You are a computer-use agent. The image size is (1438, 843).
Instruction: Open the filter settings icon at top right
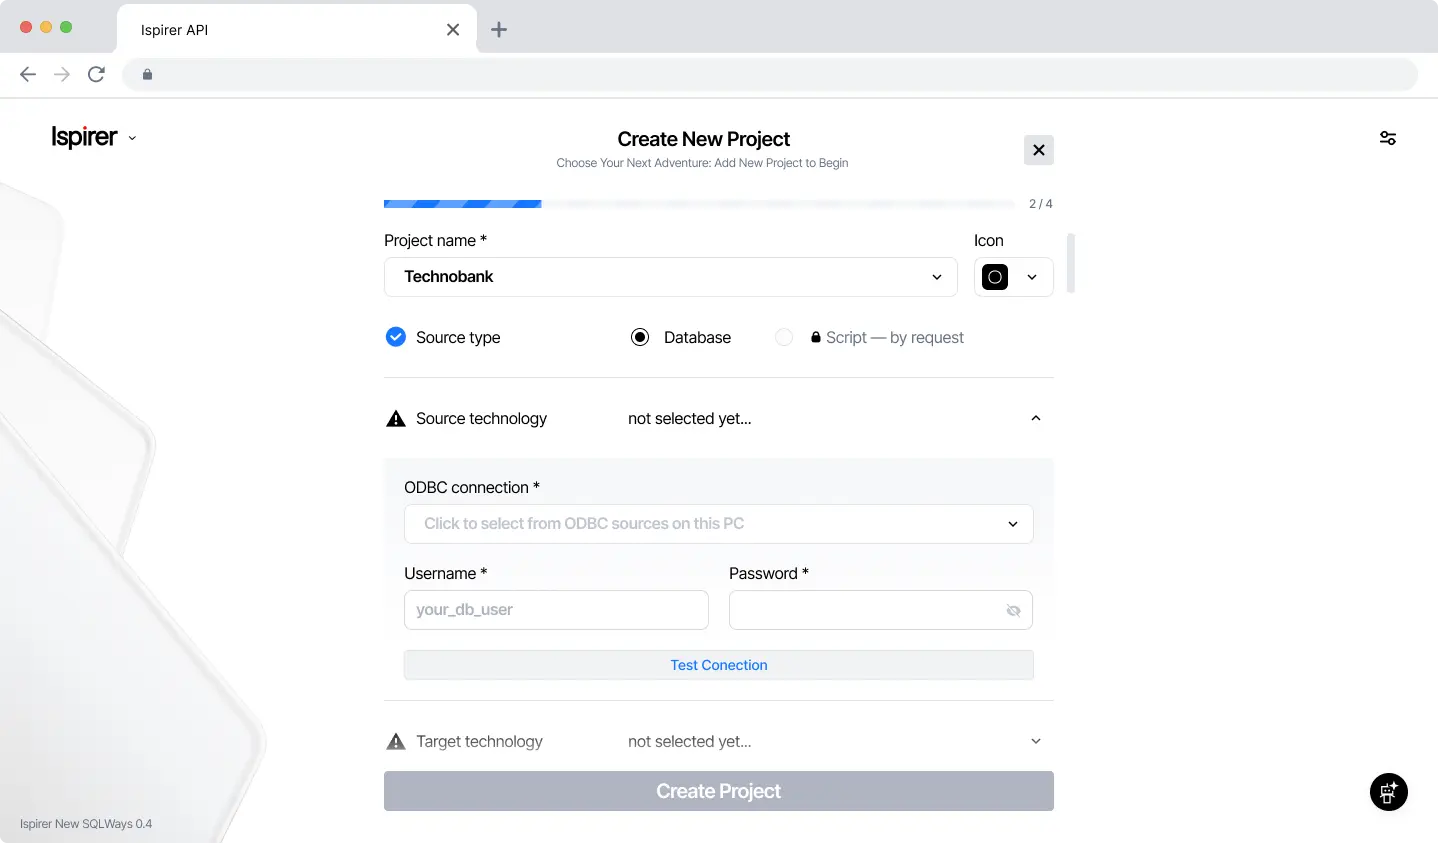pos(1388,138)
